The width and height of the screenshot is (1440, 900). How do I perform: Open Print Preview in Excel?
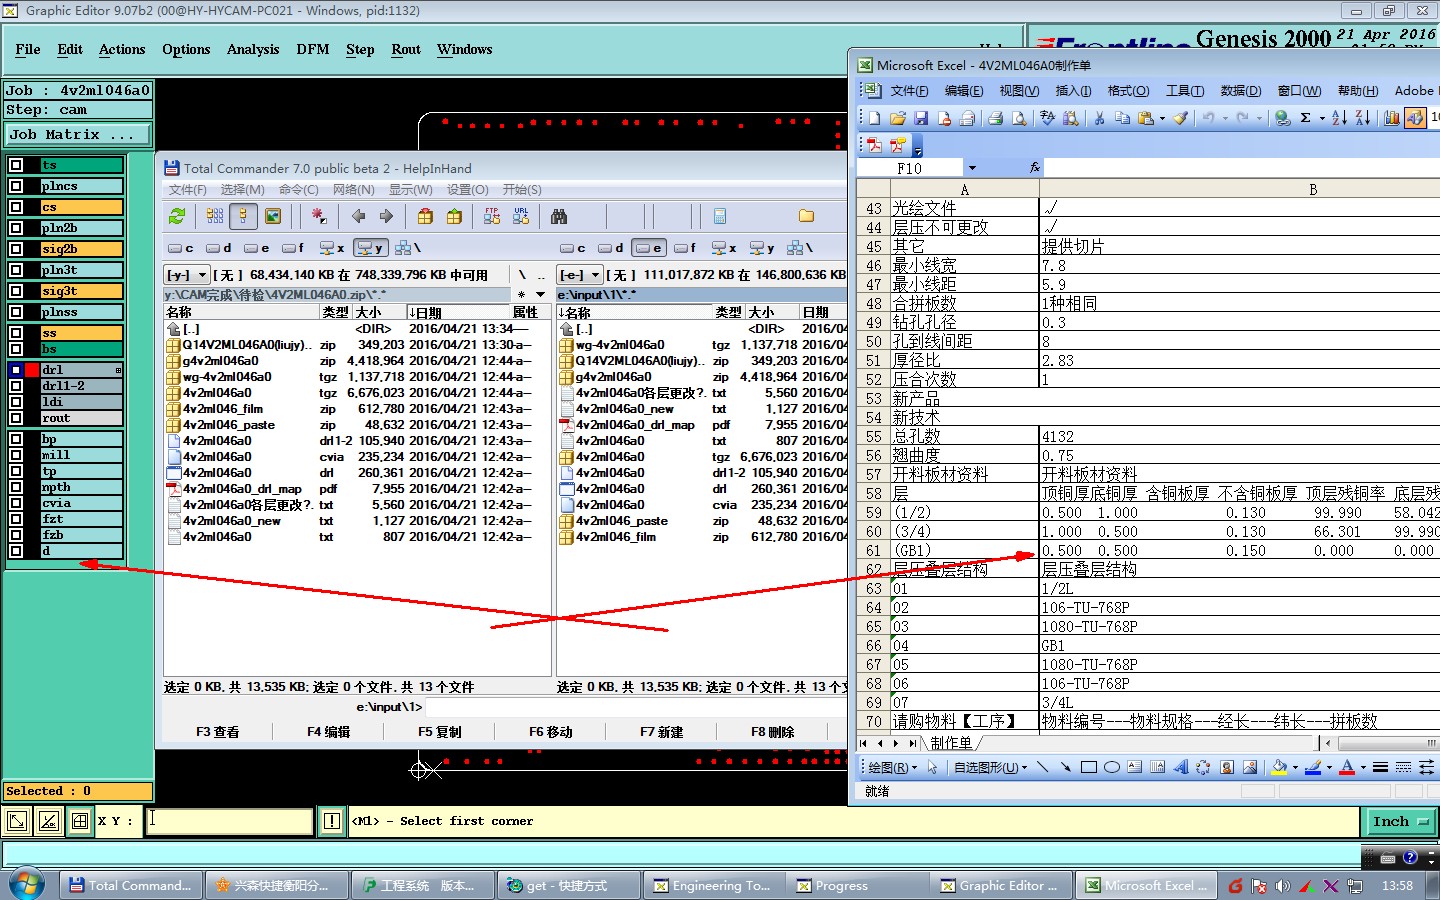[1019, 118]
